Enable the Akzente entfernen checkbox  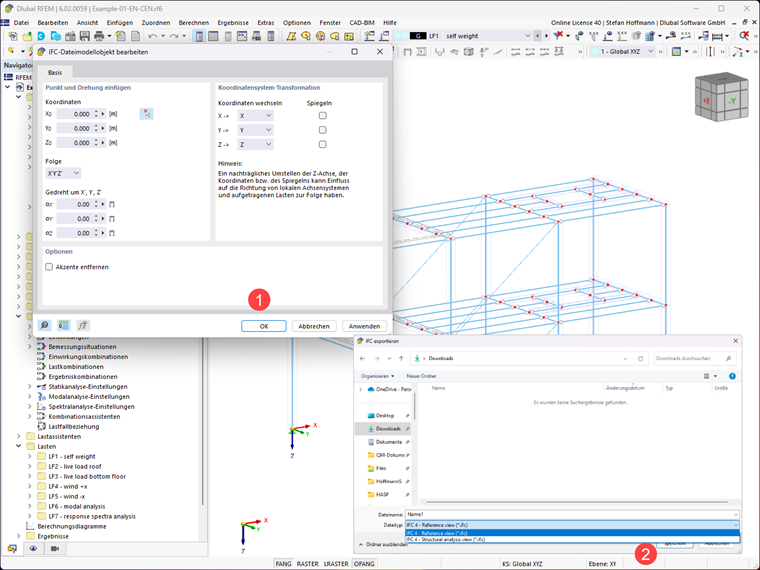pyautogui.click(x=49, y=267)
